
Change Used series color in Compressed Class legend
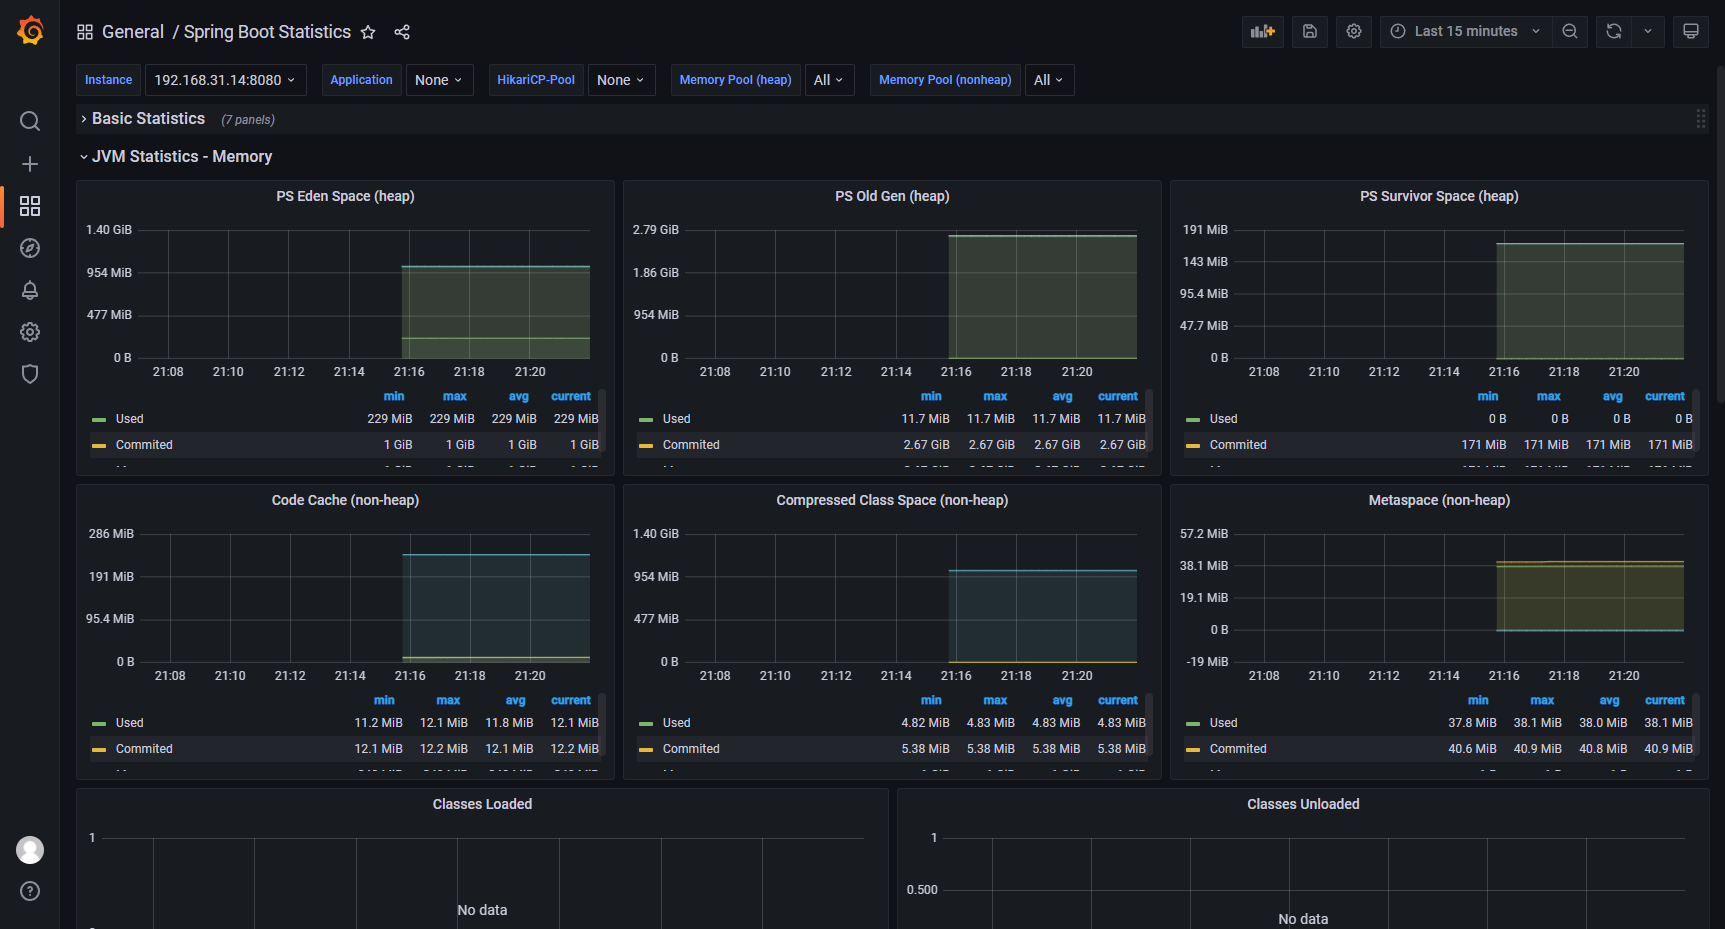646,723
